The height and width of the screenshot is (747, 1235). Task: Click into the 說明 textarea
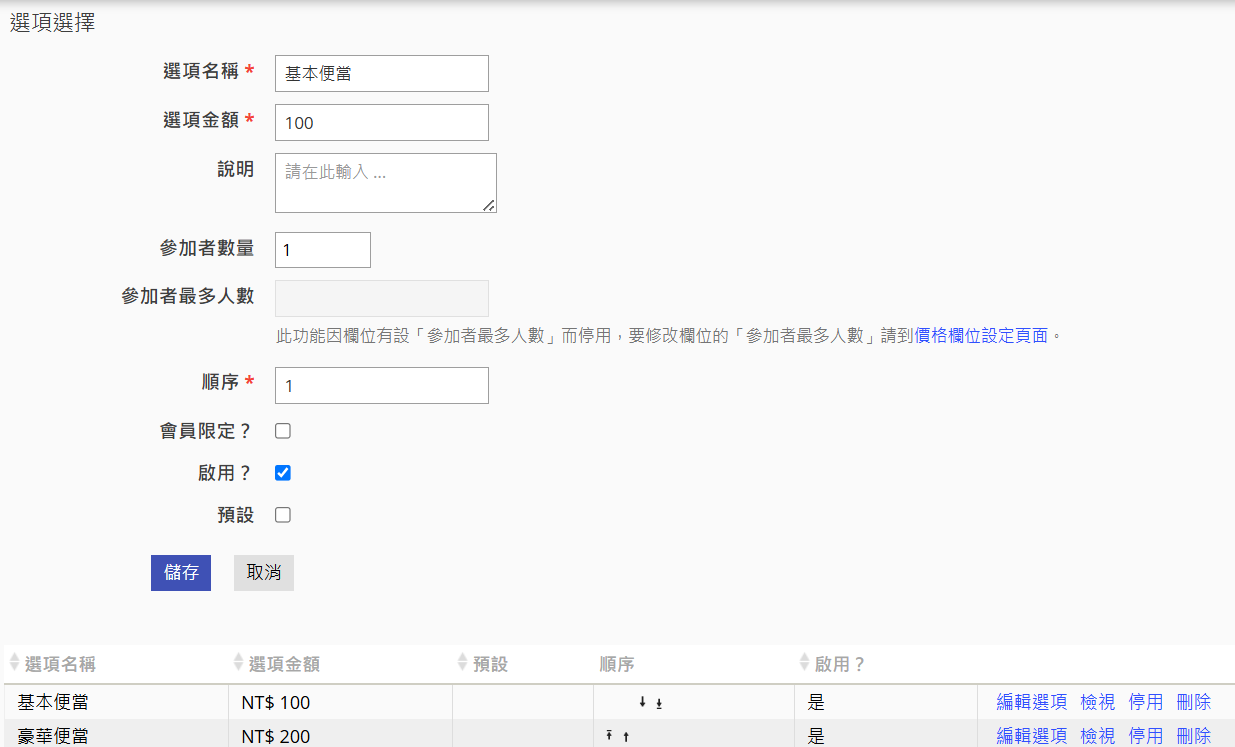click(386, 183)
